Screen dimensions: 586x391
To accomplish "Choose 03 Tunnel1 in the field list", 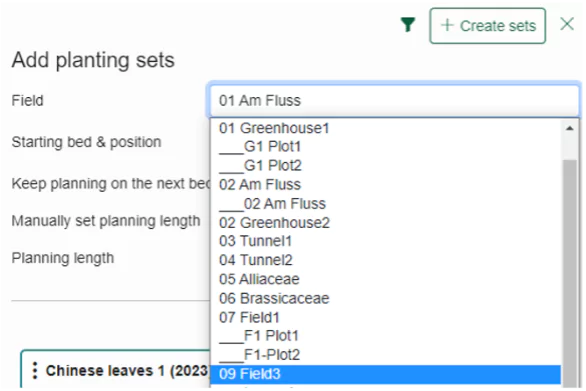I will pos(386,241).
